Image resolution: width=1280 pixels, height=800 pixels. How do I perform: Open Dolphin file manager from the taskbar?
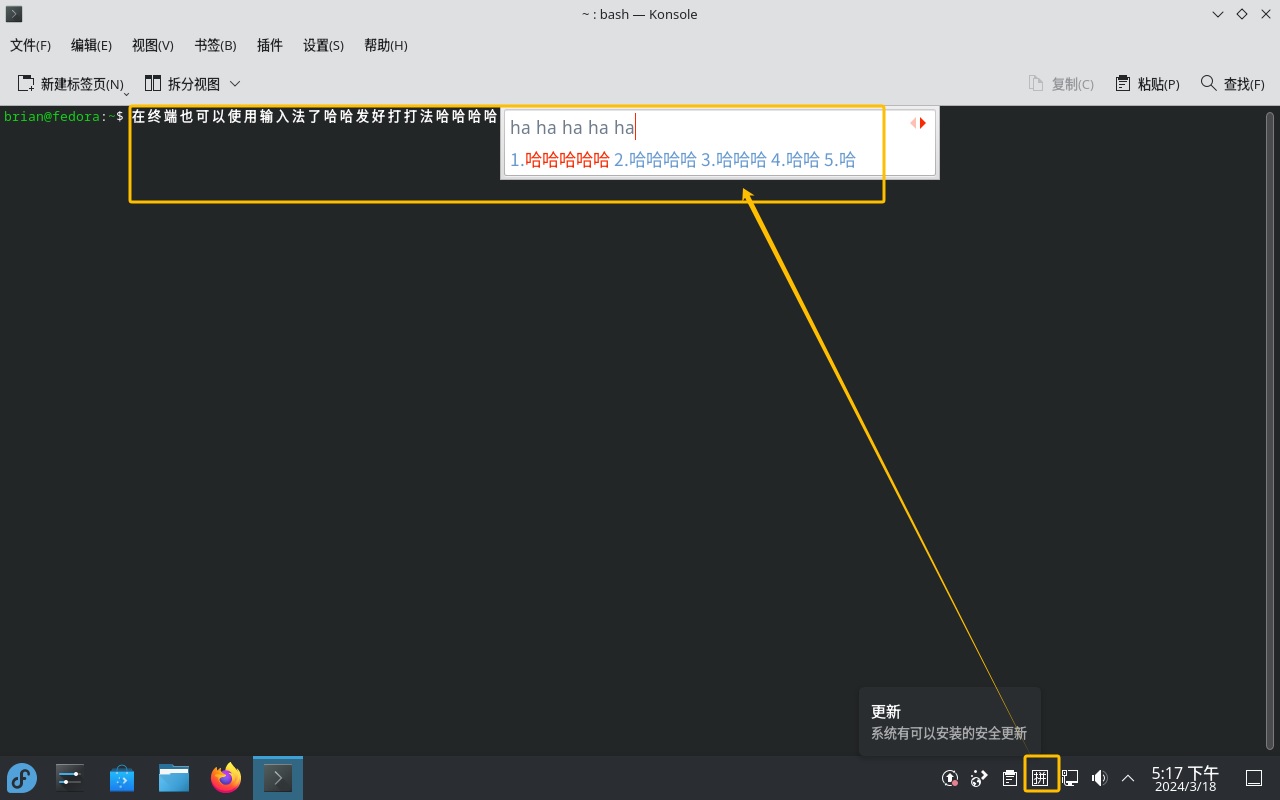point(173,777)
